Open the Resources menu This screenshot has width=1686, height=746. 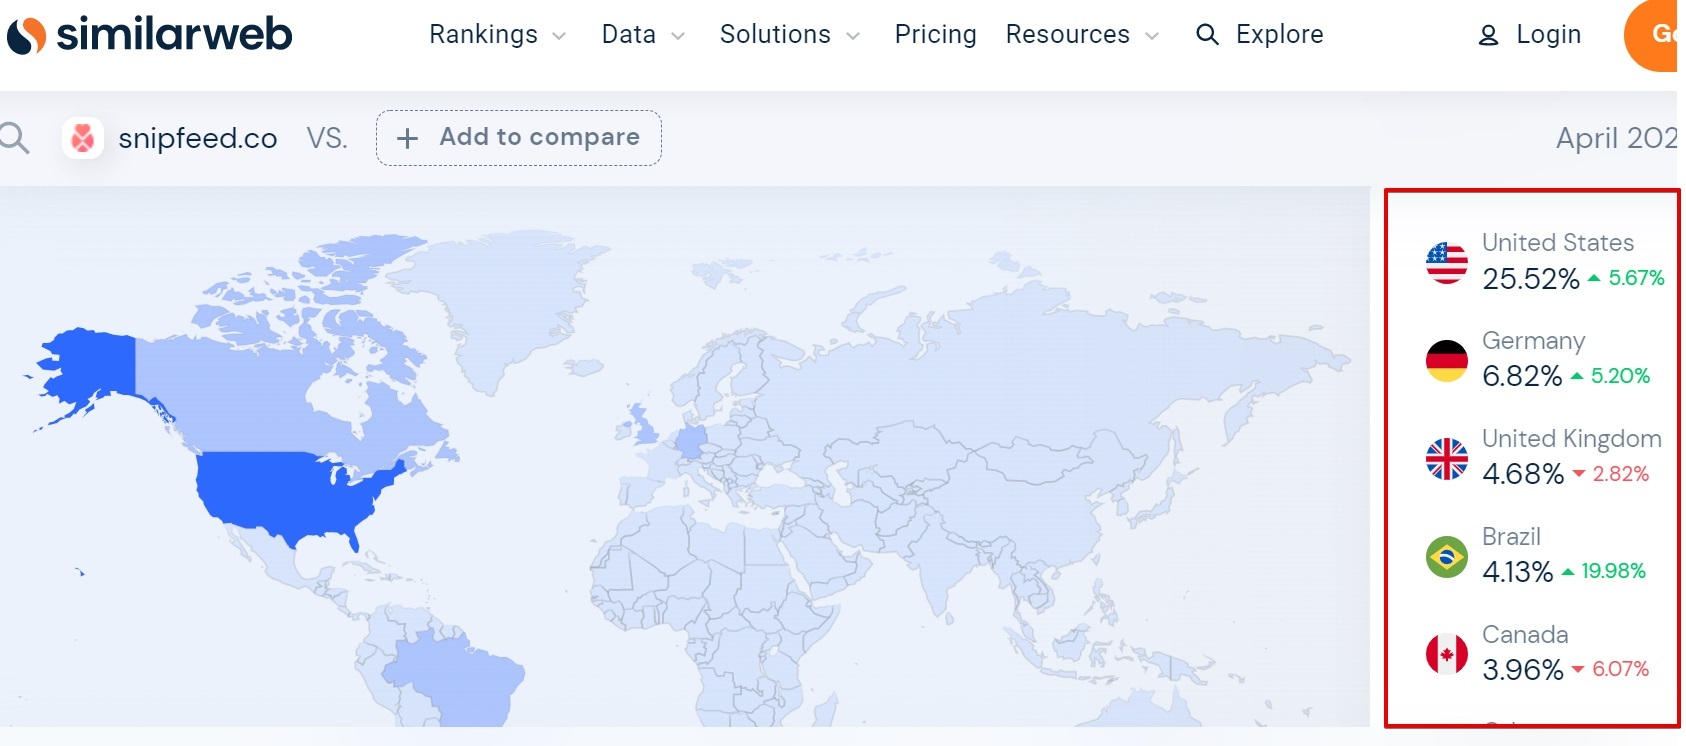tap(1083, 35)
